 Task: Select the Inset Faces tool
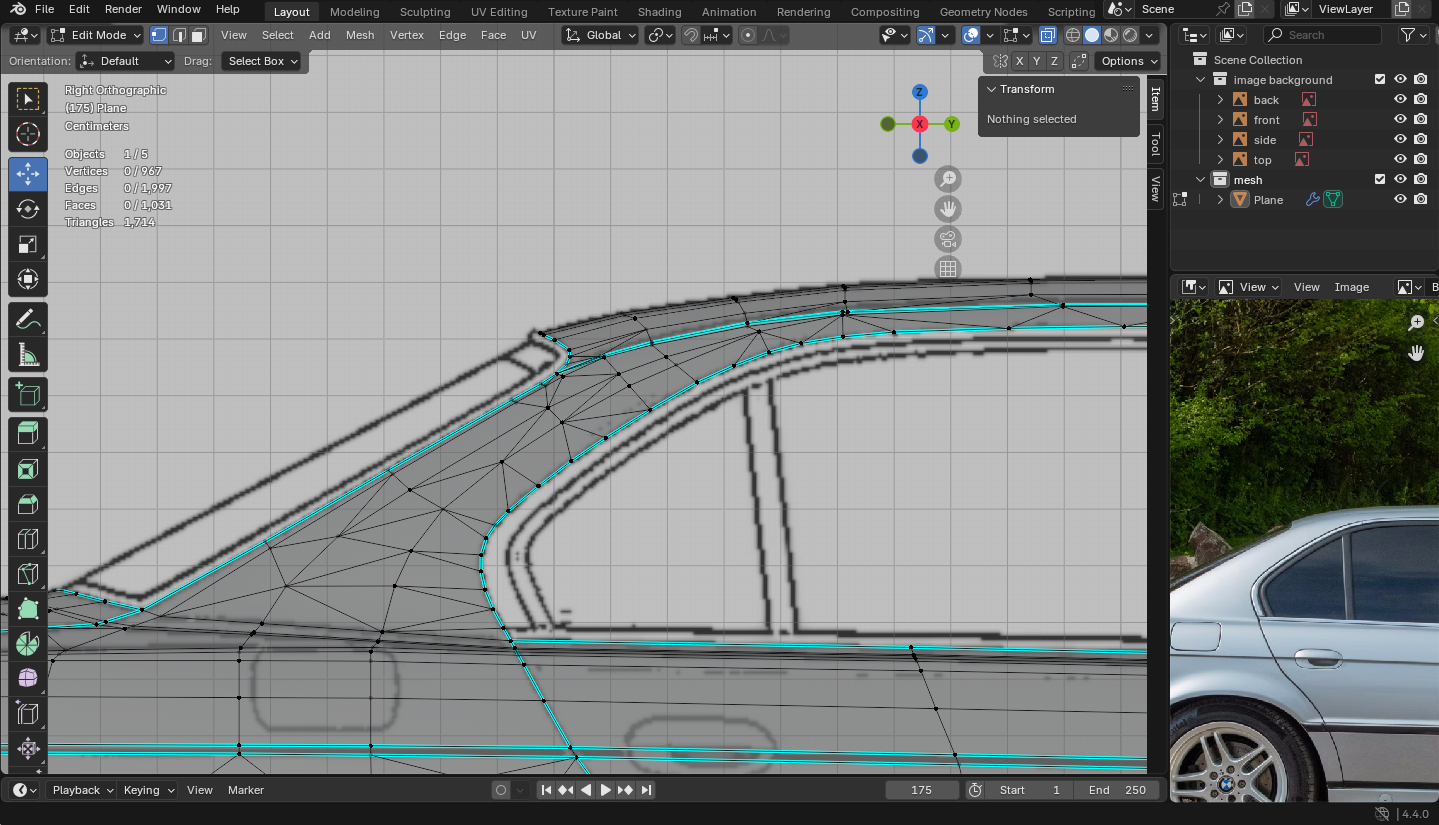point(28,469)
